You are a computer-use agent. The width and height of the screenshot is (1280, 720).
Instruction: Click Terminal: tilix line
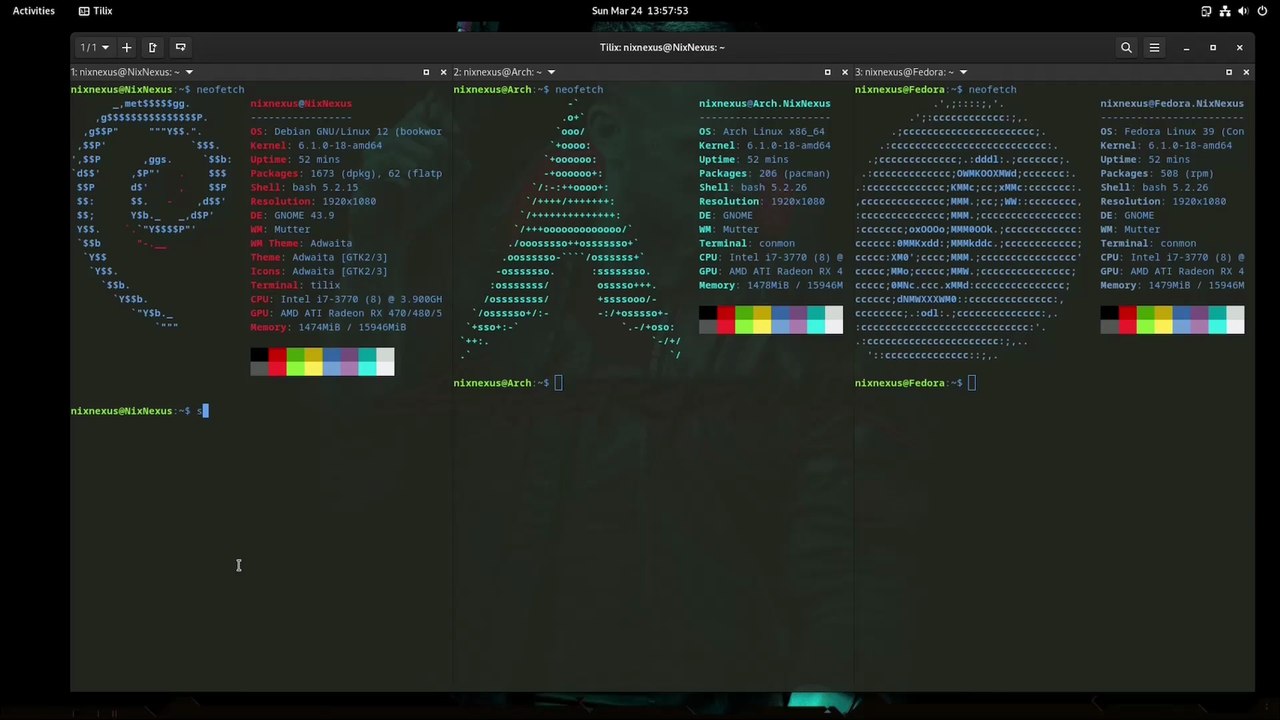295,285
